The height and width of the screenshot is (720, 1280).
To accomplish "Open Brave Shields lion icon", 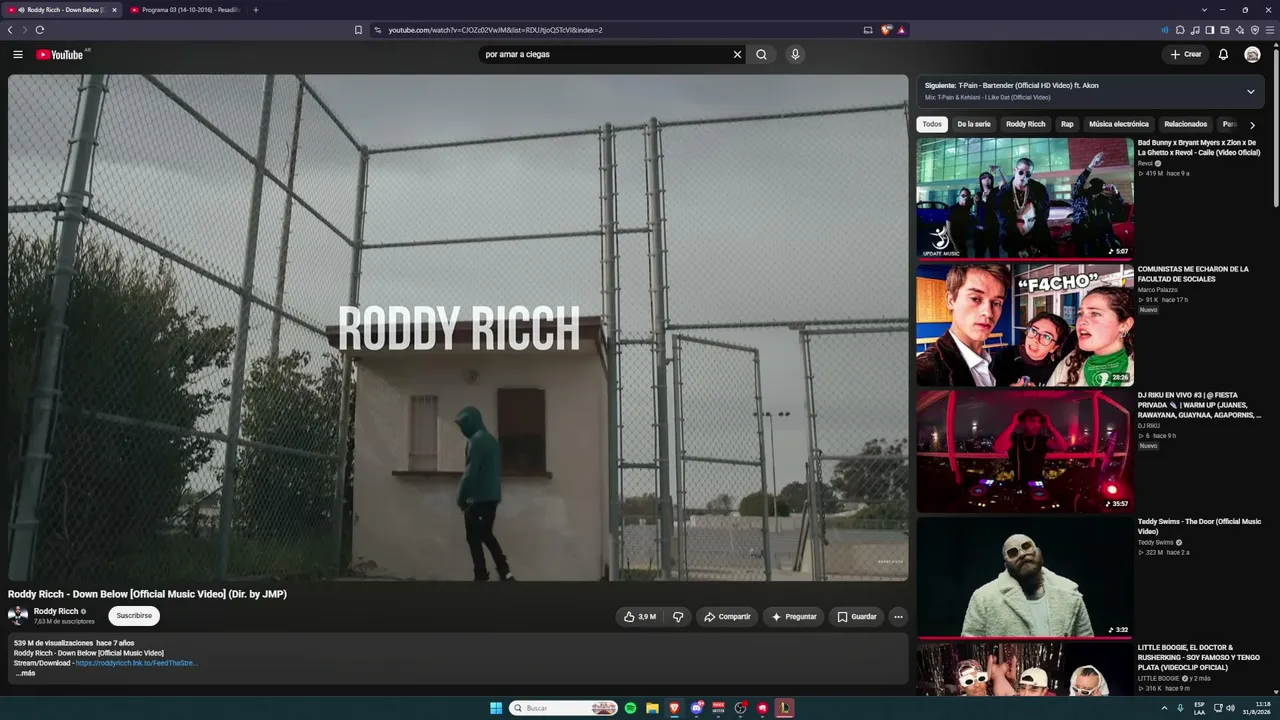I will [x=886, y=30].
